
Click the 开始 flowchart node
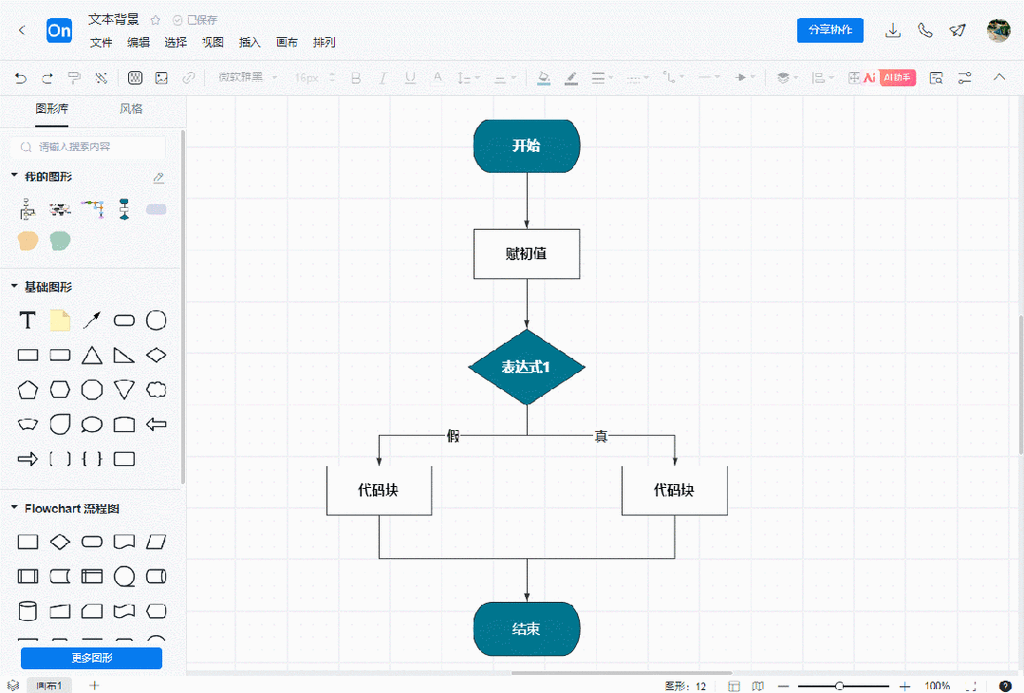pyautogui.click(x=526, y=146)
